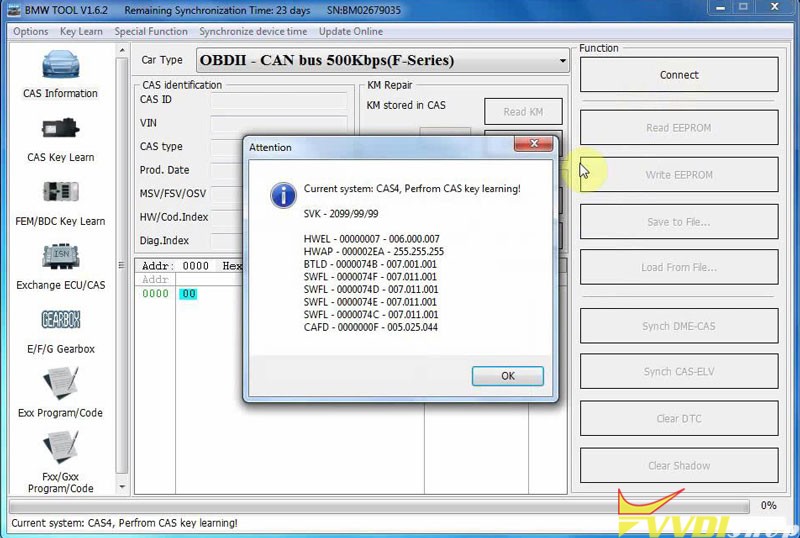Click the blue info icon in Attention dialog
This screenshot has height=538, width=800.
[x=283, y=195]
